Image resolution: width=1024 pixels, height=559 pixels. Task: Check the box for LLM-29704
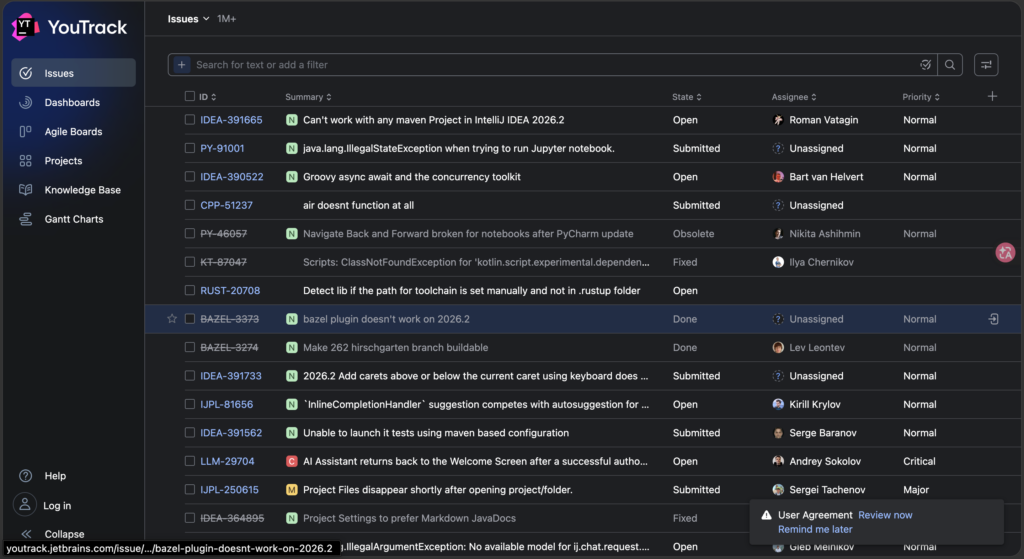(189, 461)
